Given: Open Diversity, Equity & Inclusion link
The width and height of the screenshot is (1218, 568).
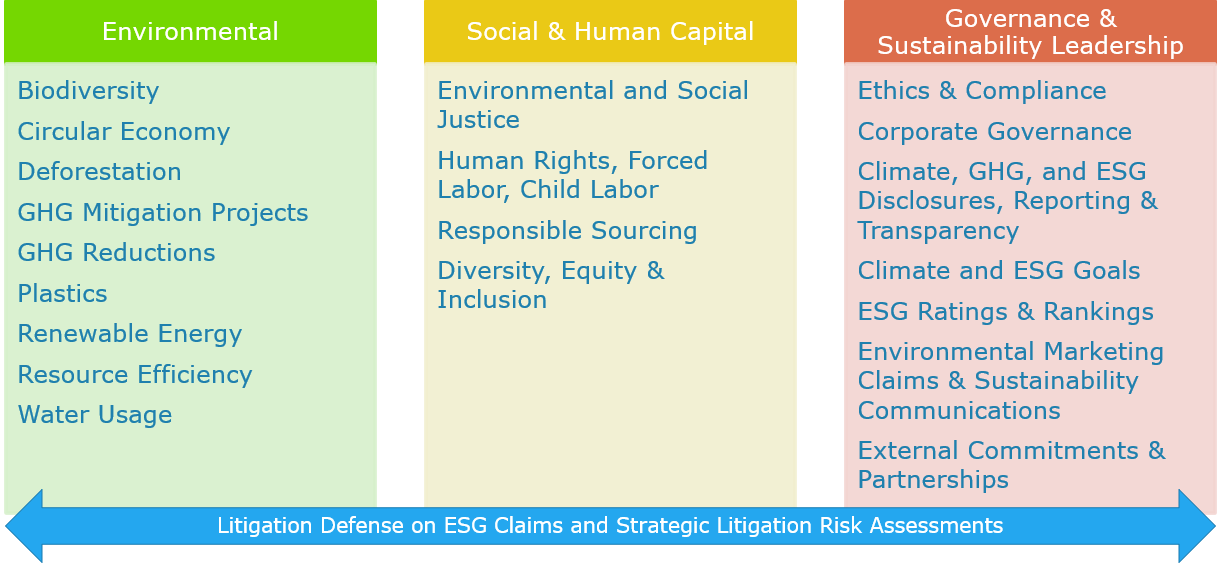Looking at the screenshot, I should coord(551,286).
